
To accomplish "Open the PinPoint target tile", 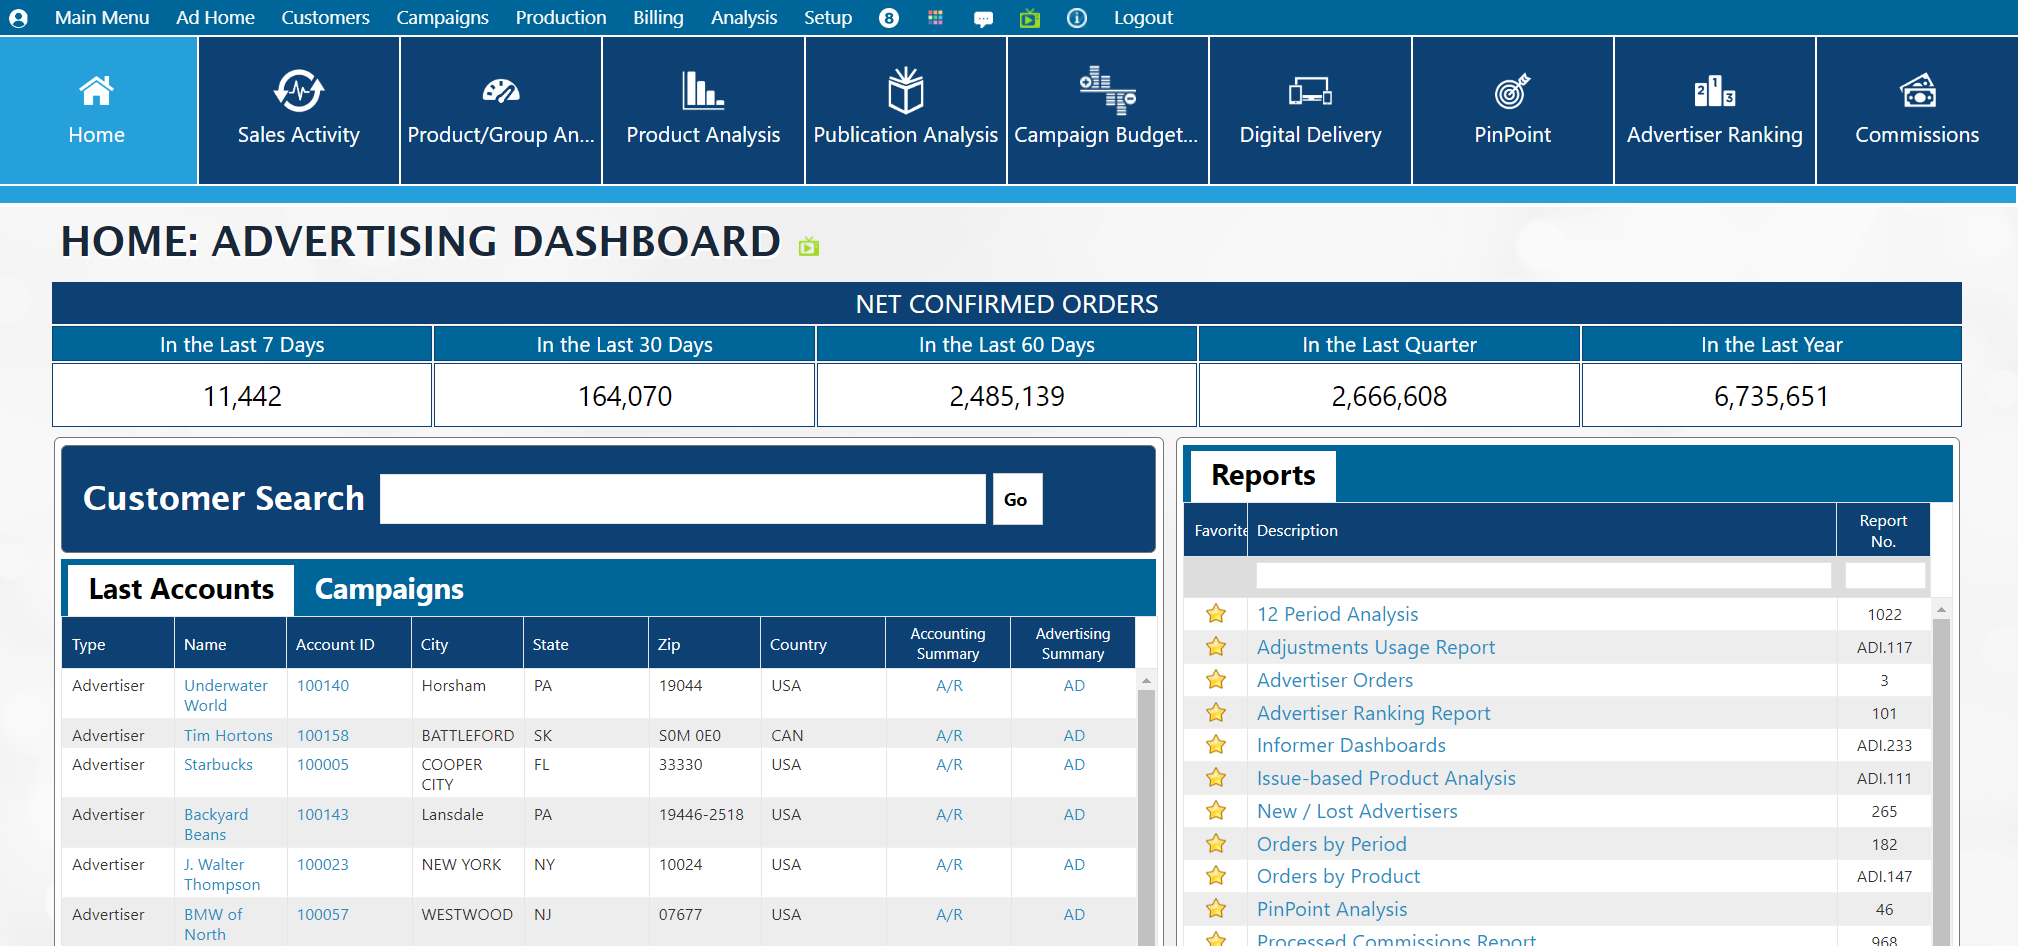I will pyautogui.click(x=1512, y=110).
